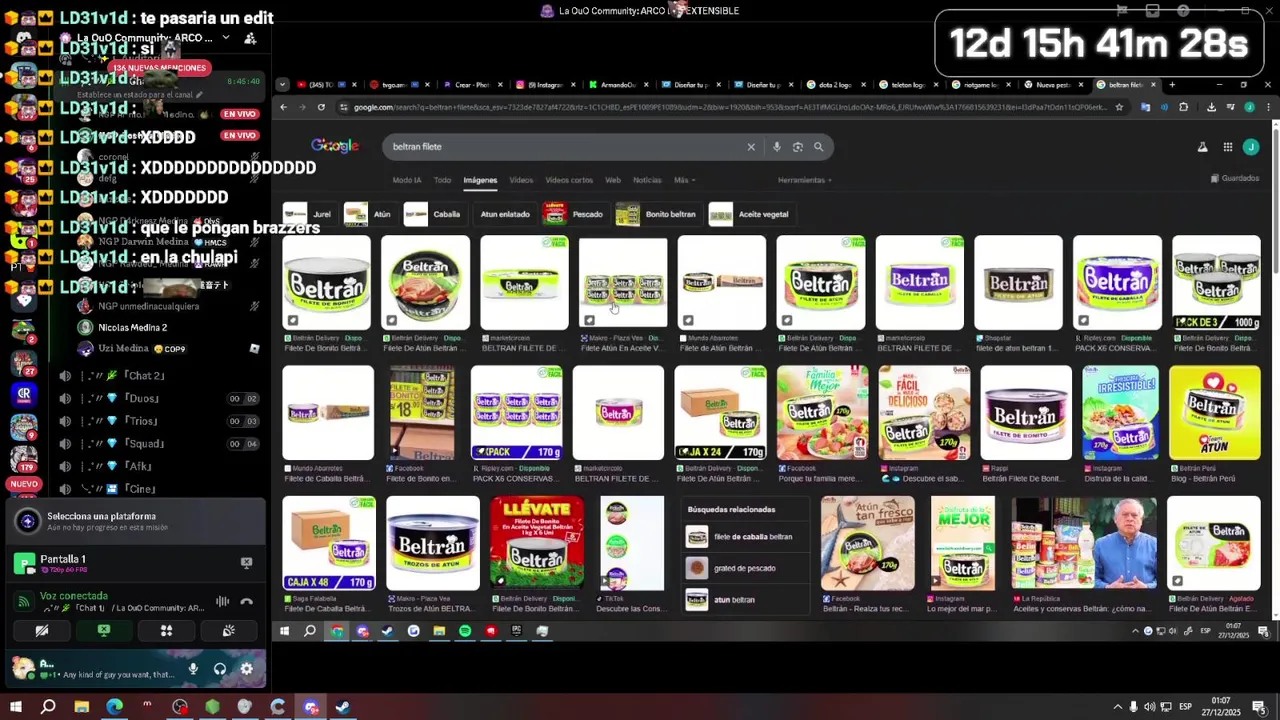Open the 'PACK DE 3 1000g' Beltran image

(x=1216, y=283)
